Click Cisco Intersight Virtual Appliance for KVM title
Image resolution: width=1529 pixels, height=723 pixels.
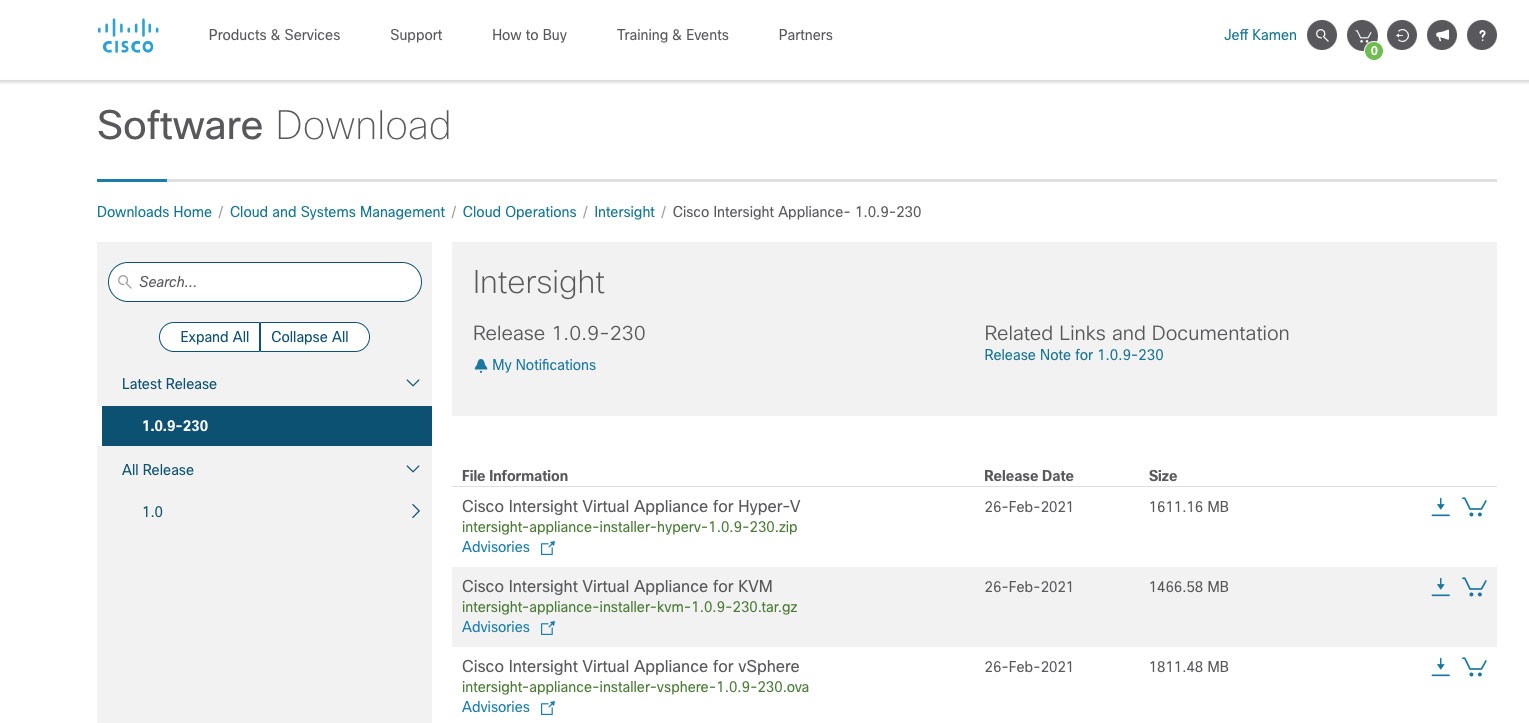(617, 586)
